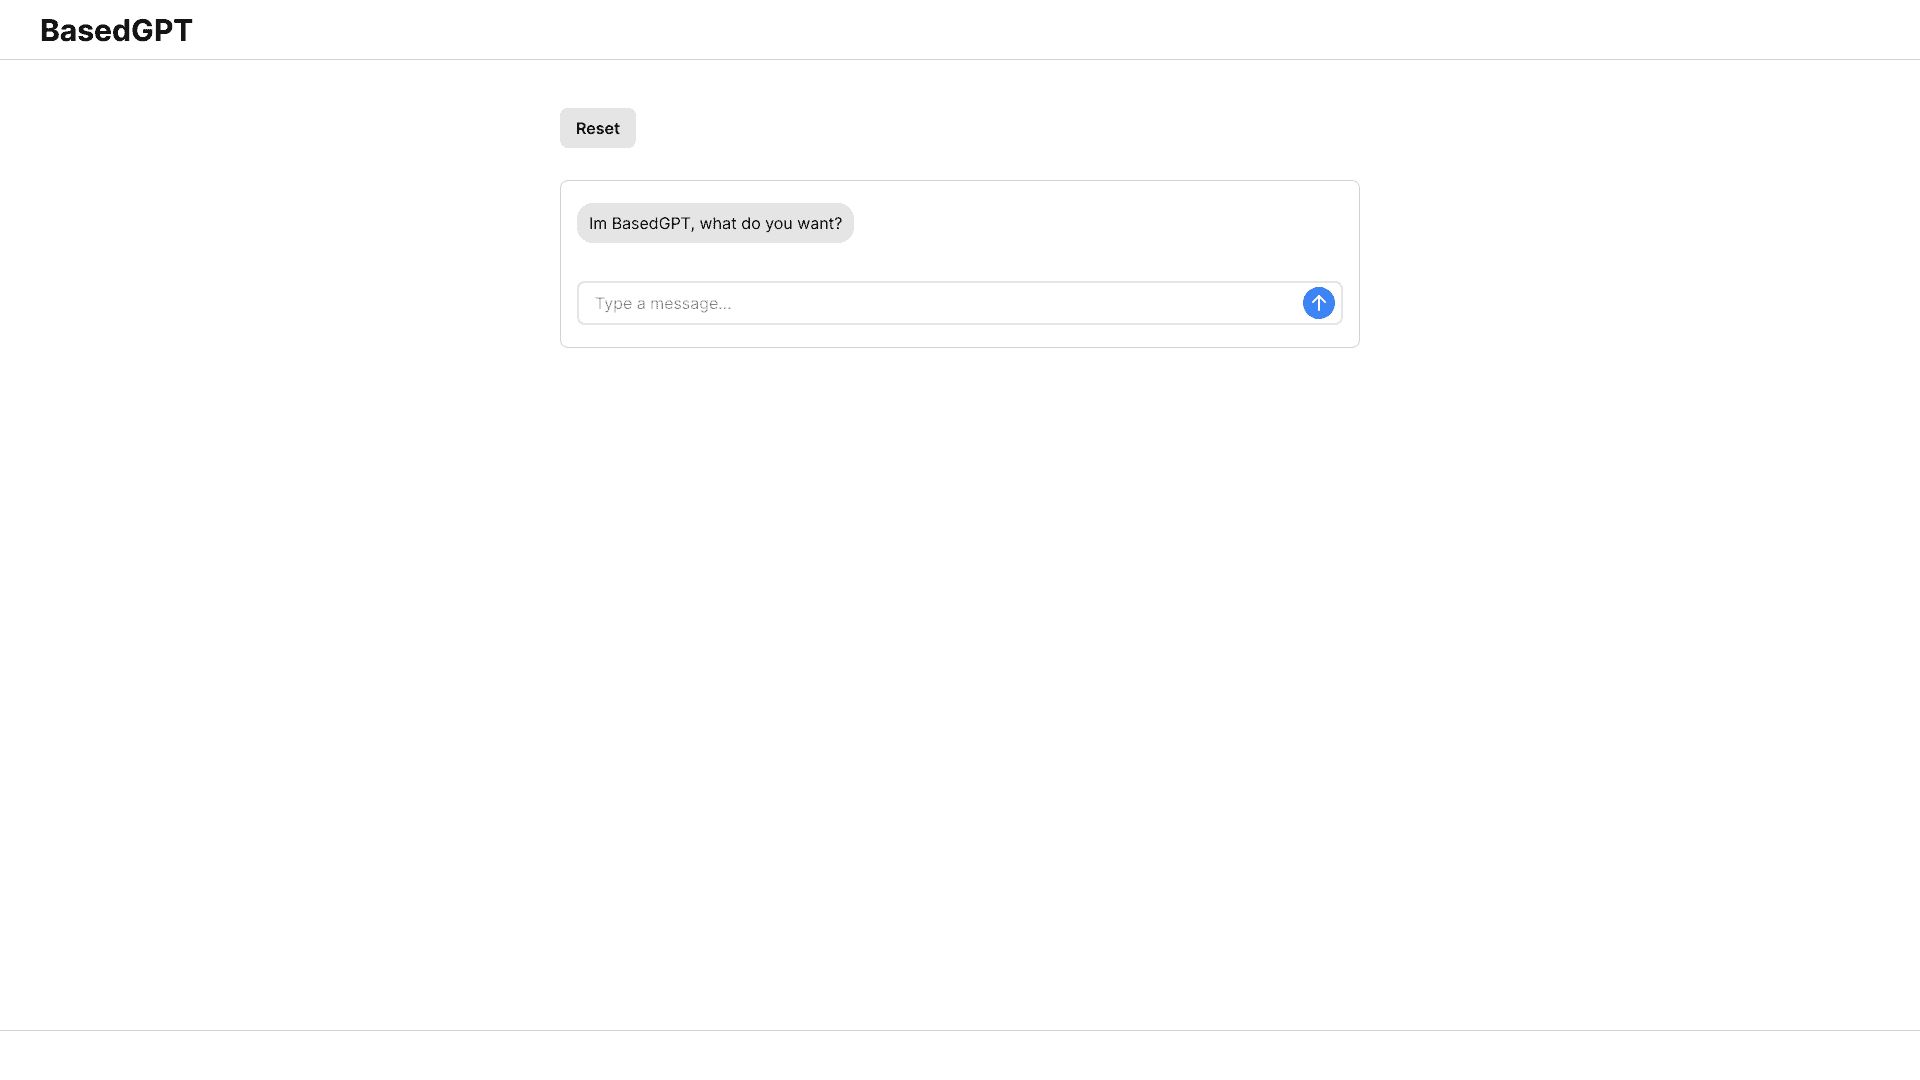Click the top navigation bar area

click(960, 29)
